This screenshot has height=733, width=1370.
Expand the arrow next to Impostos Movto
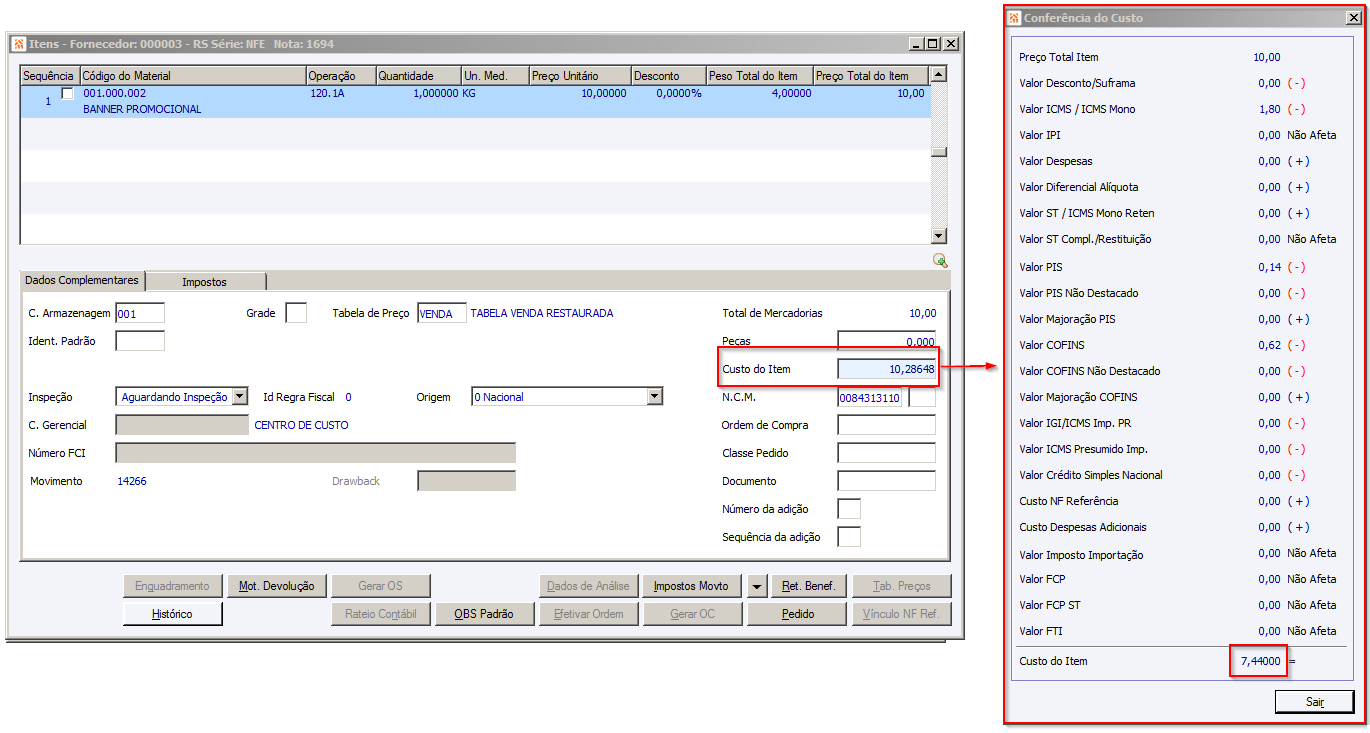(758, 586)
